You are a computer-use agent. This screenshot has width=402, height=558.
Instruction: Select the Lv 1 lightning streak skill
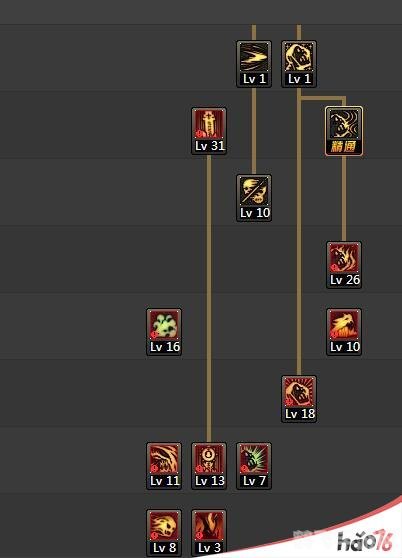coord(254,64)
